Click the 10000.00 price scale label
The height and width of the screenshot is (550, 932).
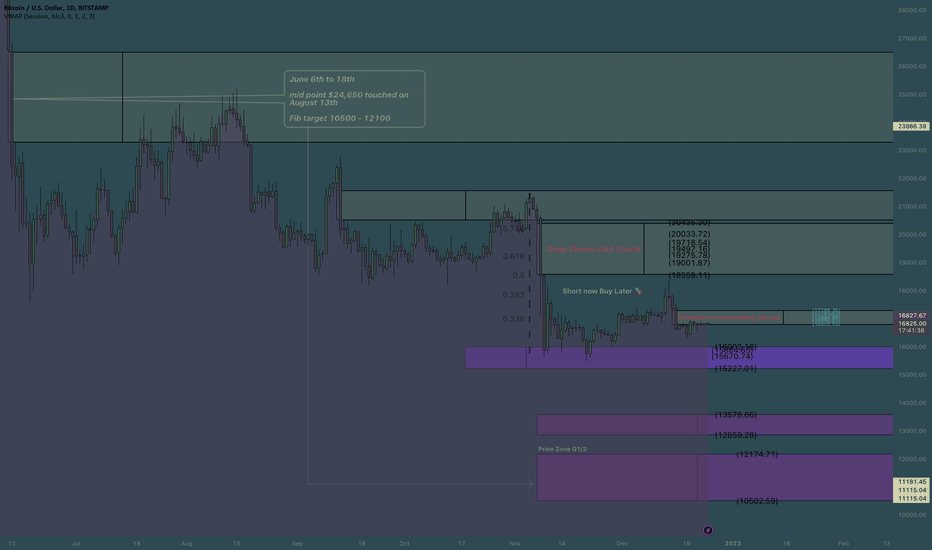point(912,515)
